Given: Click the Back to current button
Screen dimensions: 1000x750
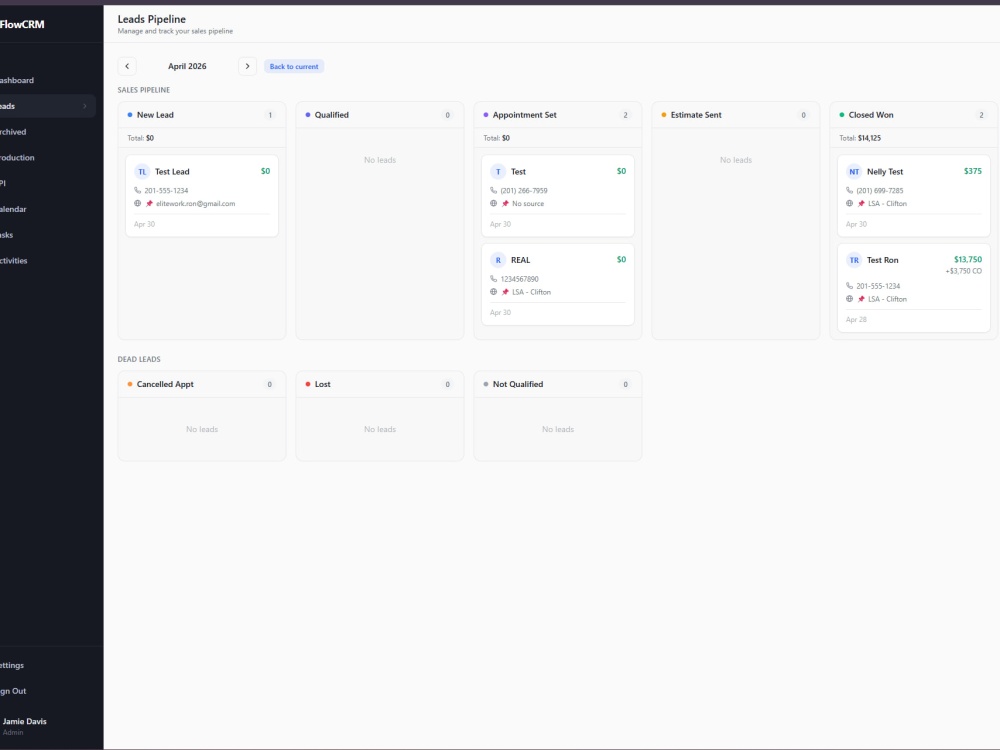Looking at the screenshot, I should pyautogui.click(x=294, y=66).
